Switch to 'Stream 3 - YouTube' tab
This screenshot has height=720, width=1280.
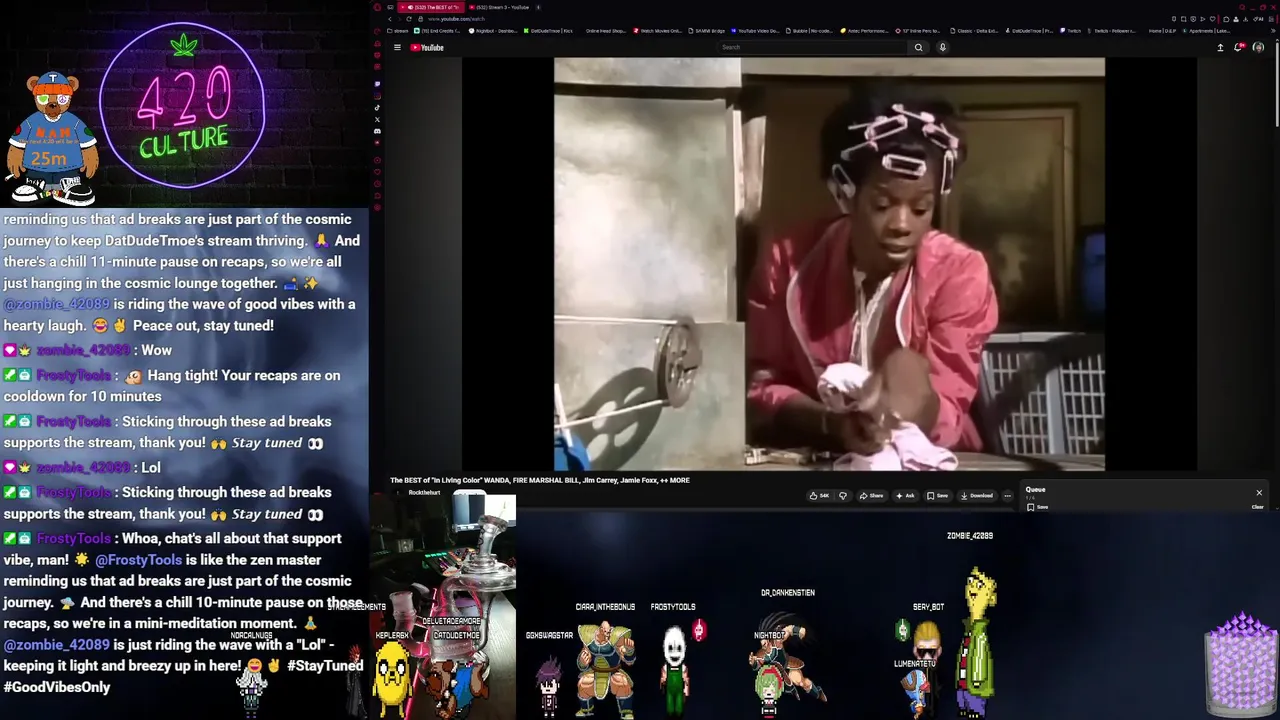(x=499, y=7)
